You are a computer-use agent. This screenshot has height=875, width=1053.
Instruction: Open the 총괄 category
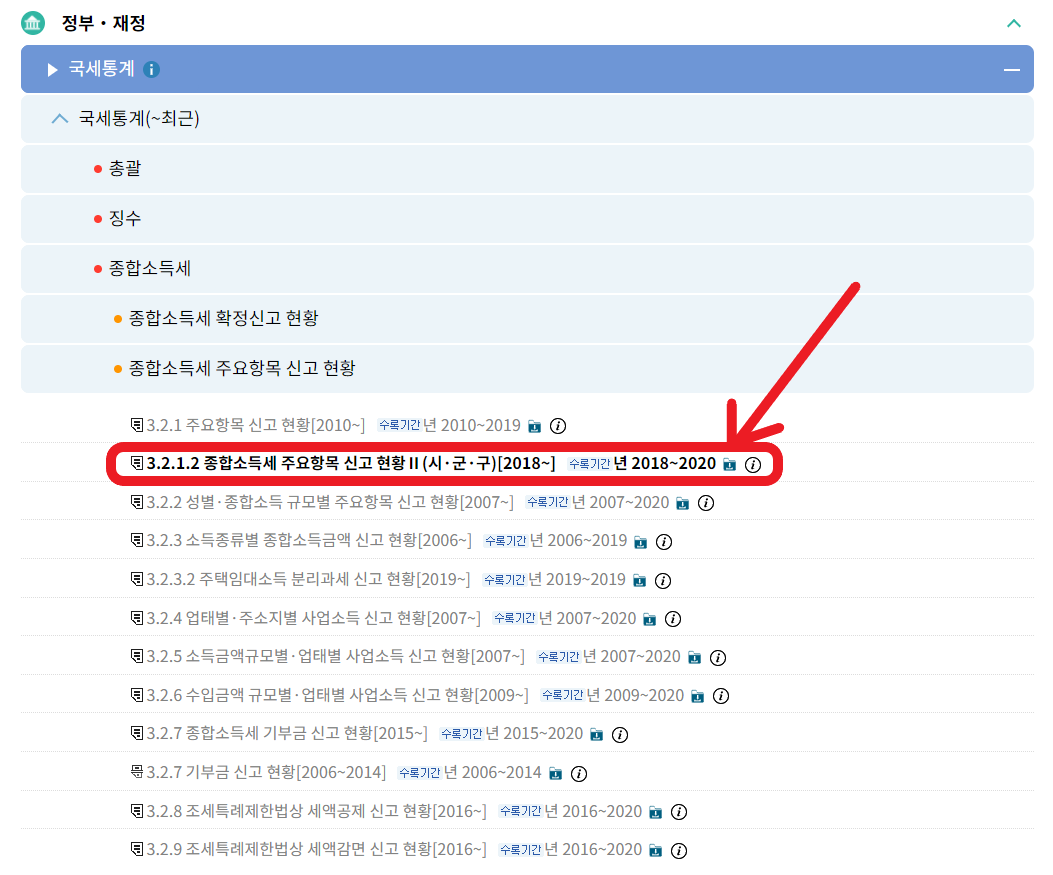125,168
